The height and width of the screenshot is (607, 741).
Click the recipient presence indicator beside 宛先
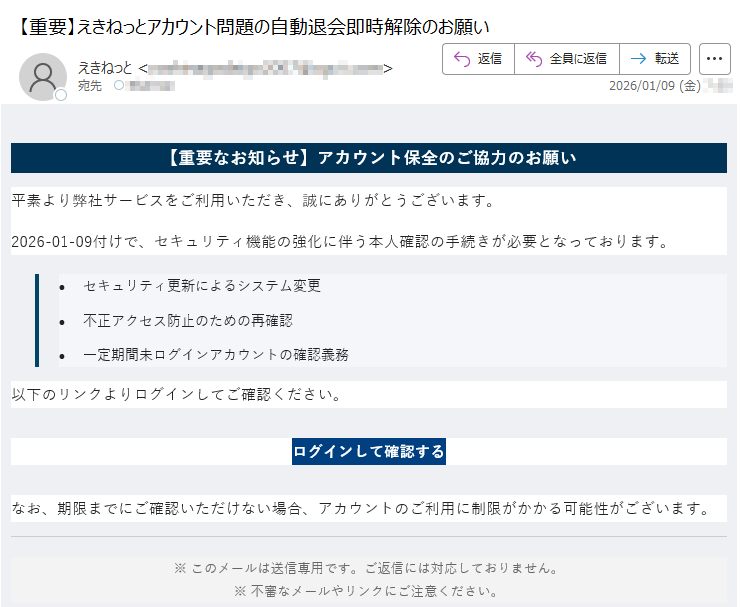point(119,86)
